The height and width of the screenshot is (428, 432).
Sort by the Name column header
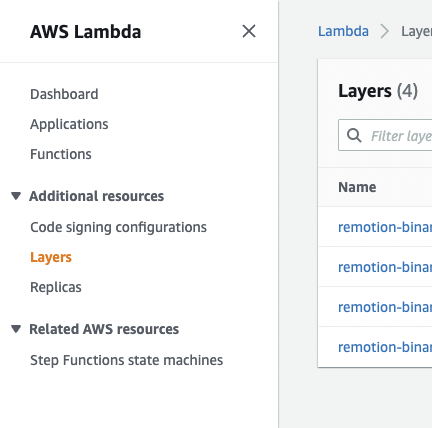click(357, 187)
